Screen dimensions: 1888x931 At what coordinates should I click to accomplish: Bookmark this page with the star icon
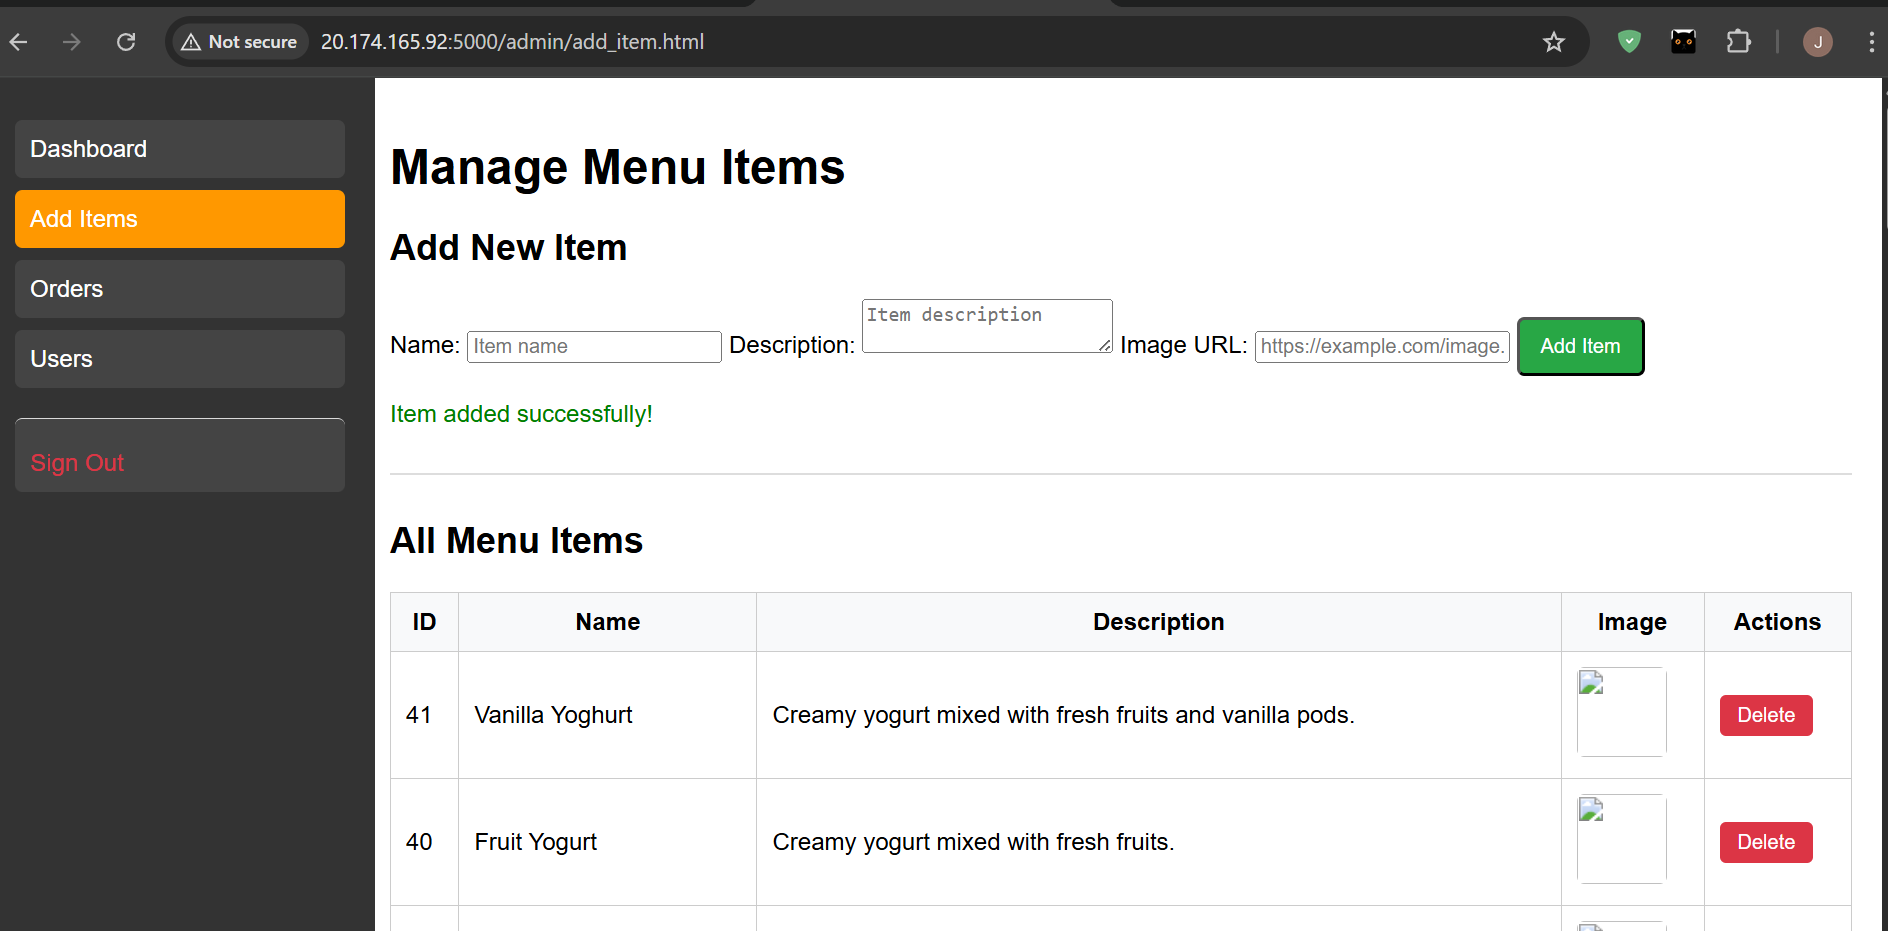point(1554,42)
